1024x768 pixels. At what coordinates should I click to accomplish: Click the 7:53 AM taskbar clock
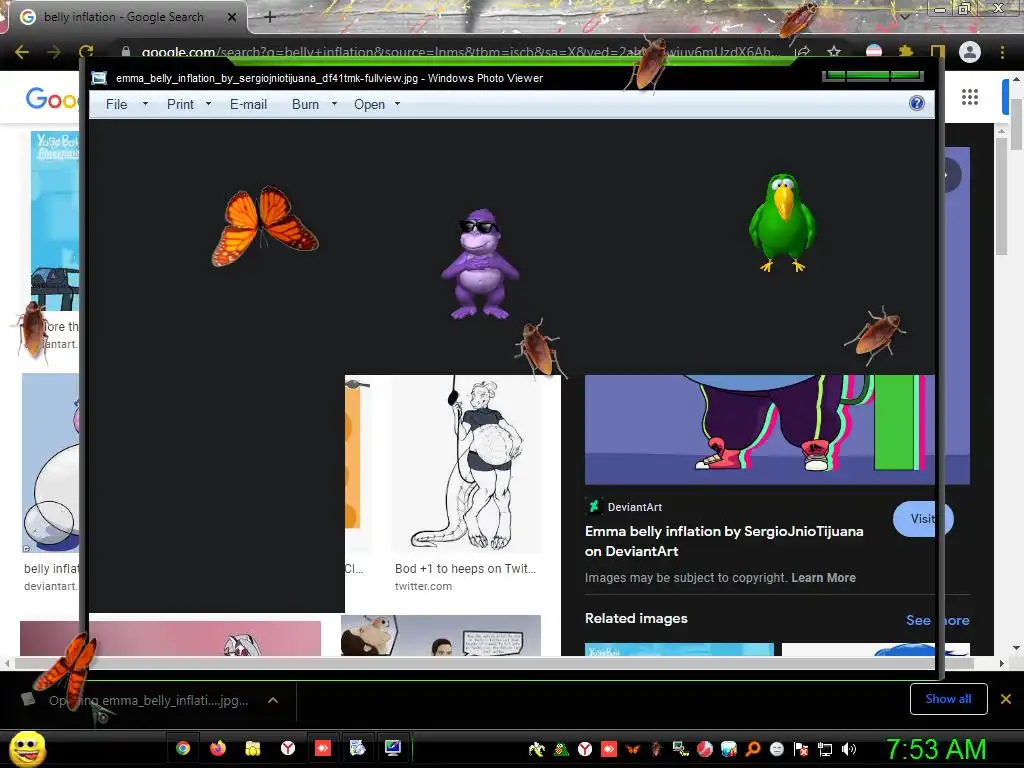click(x=936, y=749)
